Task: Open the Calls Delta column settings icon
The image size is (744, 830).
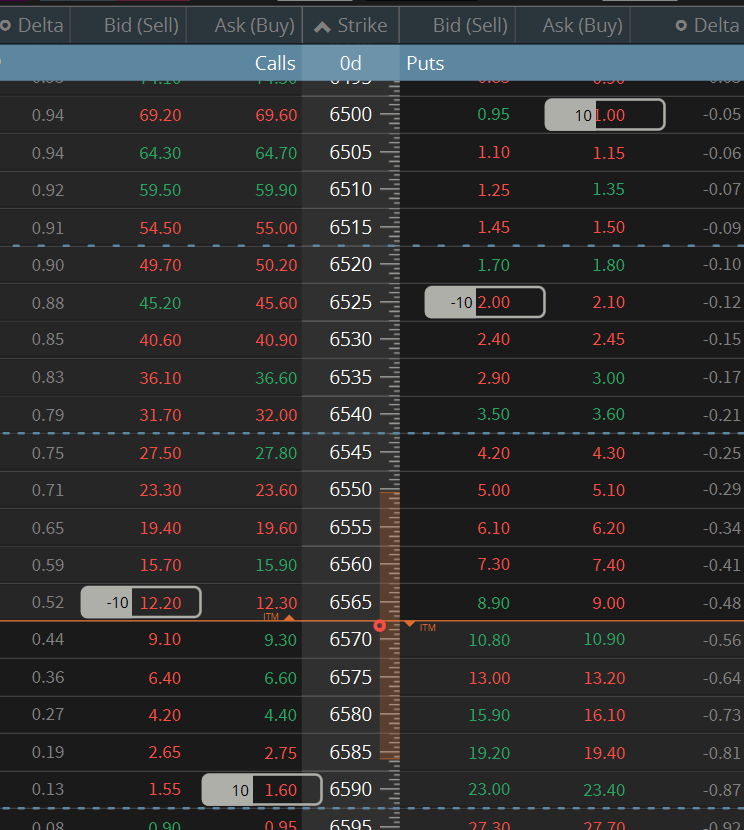Action: click(5, 25)
